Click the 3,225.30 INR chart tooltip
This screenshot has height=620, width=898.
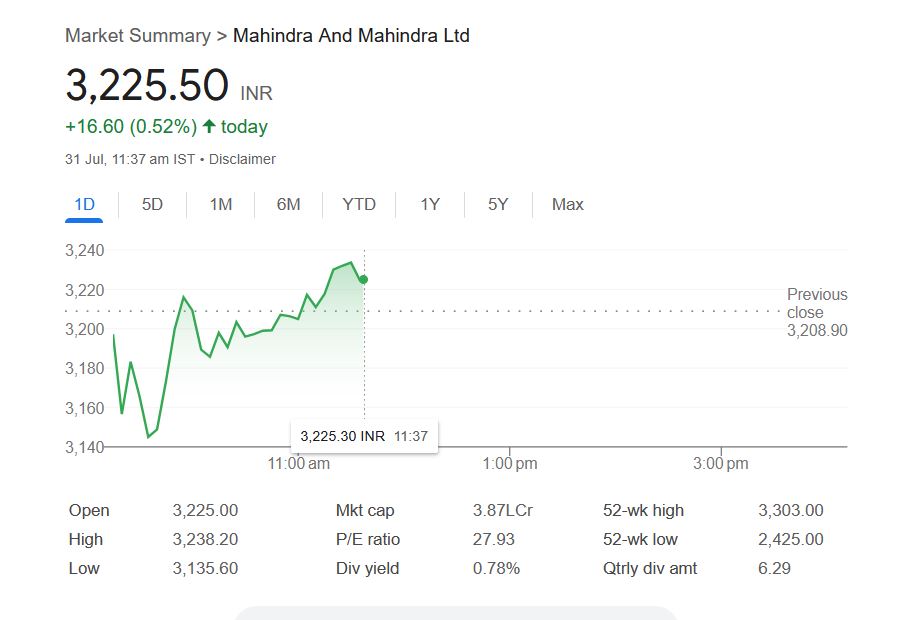point(363,436)
